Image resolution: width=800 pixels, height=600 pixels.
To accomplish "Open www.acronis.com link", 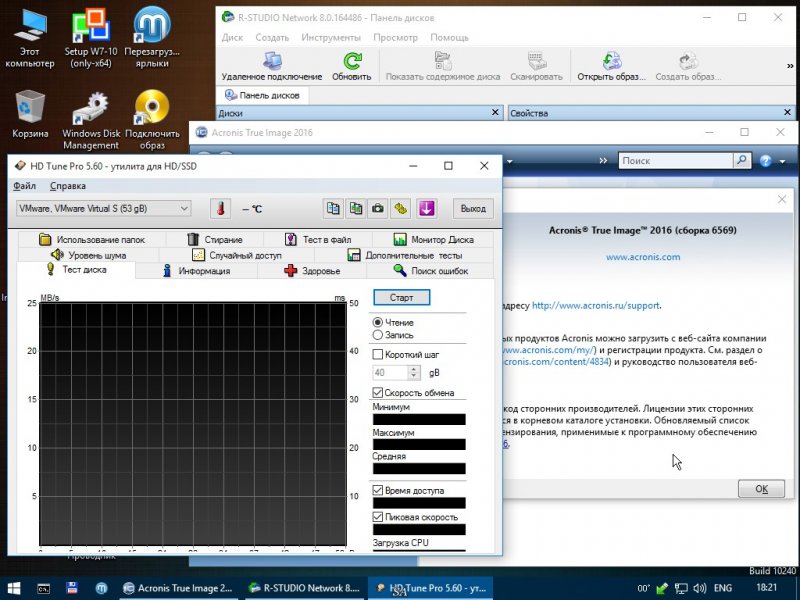I will 643,257.
